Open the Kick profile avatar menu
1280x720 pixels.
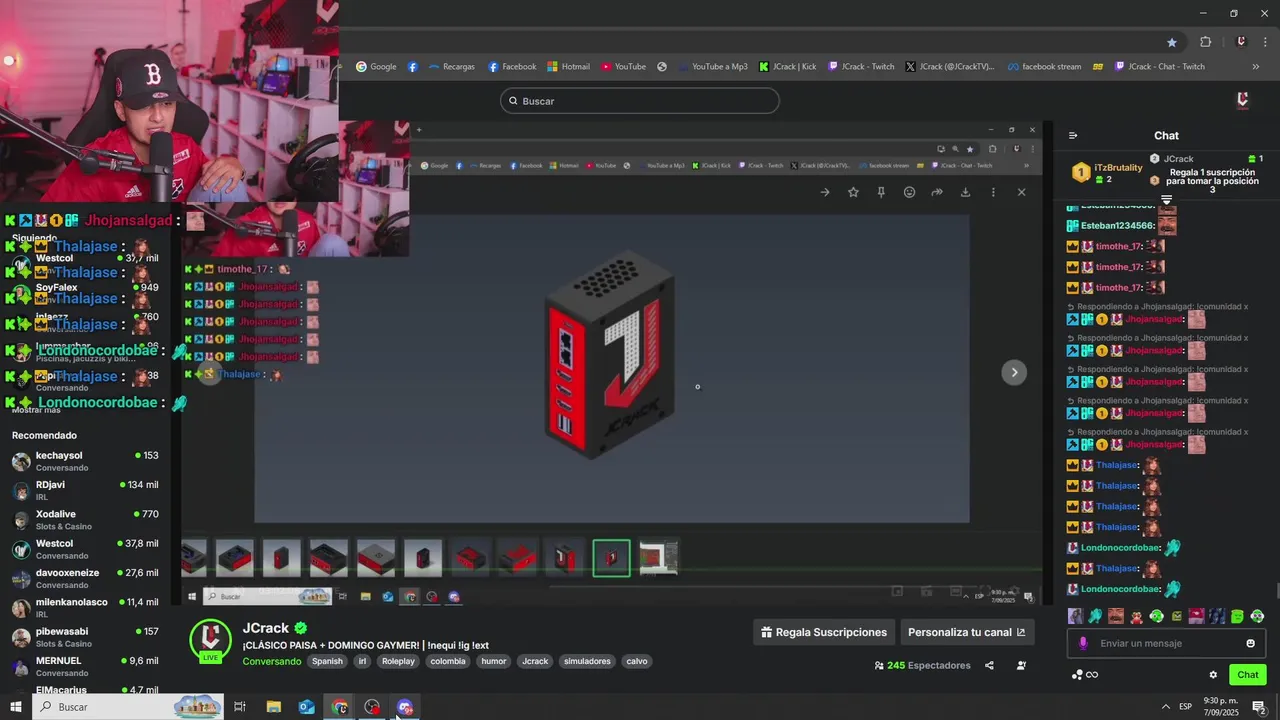pyautogui.click(x=1243, y=100)
